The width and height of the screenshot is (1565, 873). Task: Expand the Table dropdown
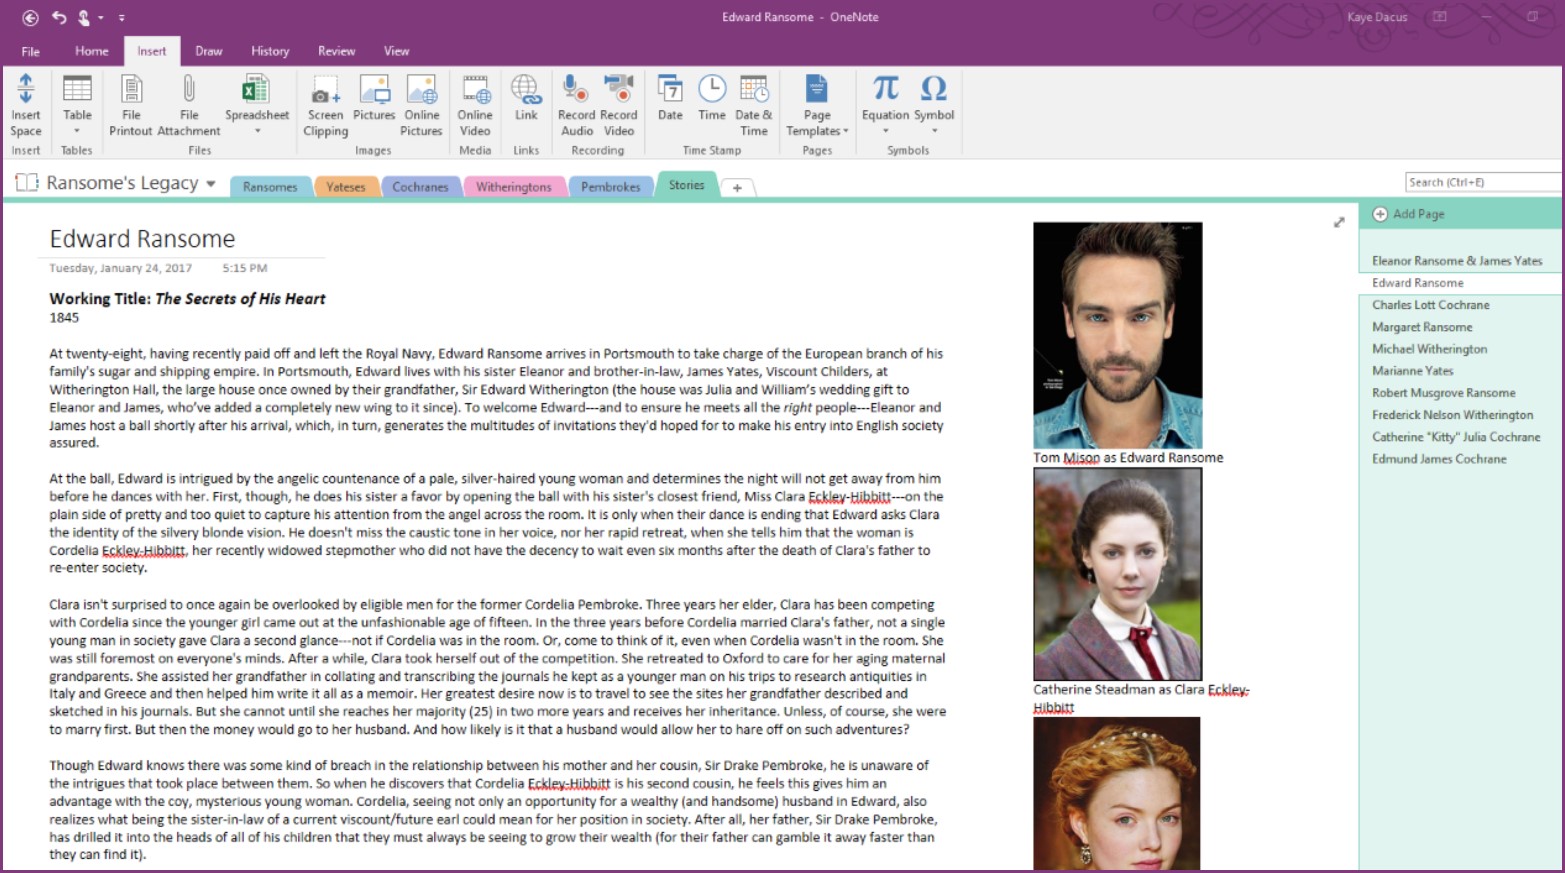click(77, 131)
